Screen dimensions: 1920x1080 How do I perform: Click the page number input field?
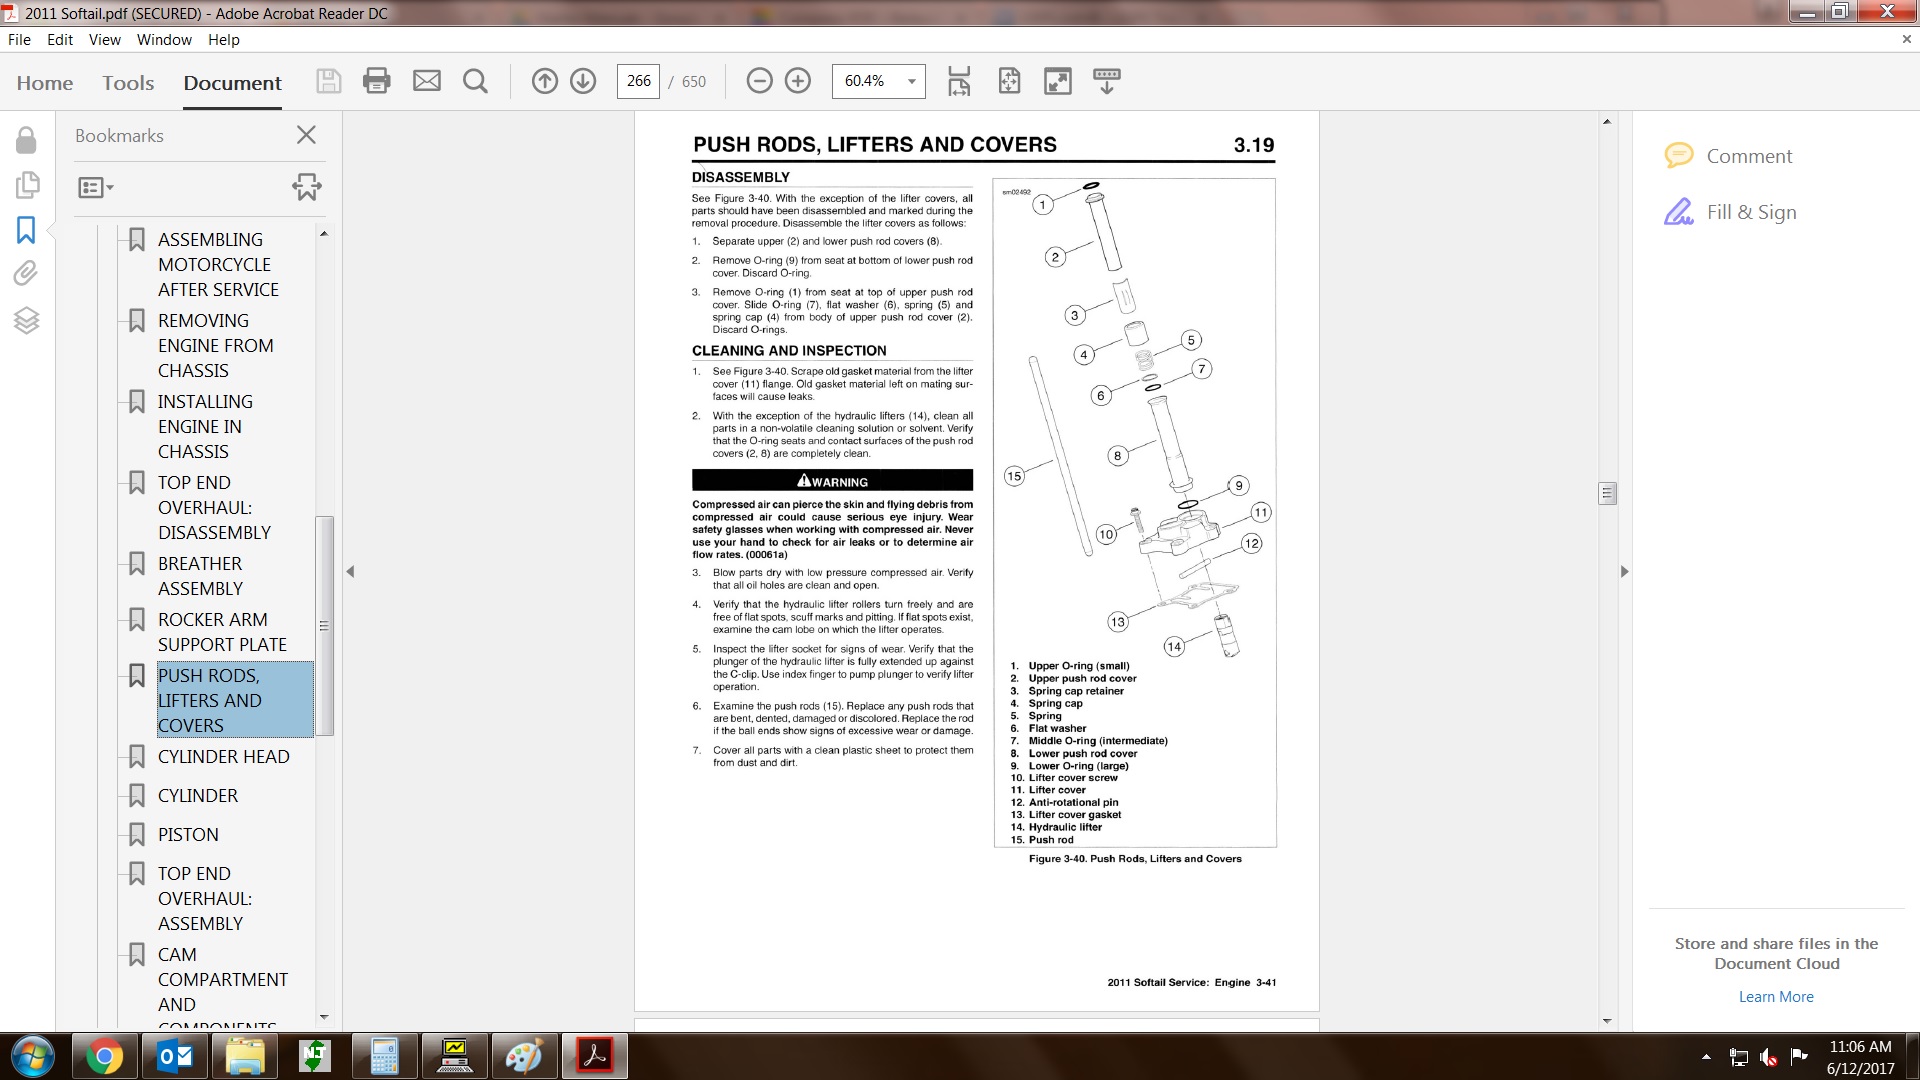point(638,81)
